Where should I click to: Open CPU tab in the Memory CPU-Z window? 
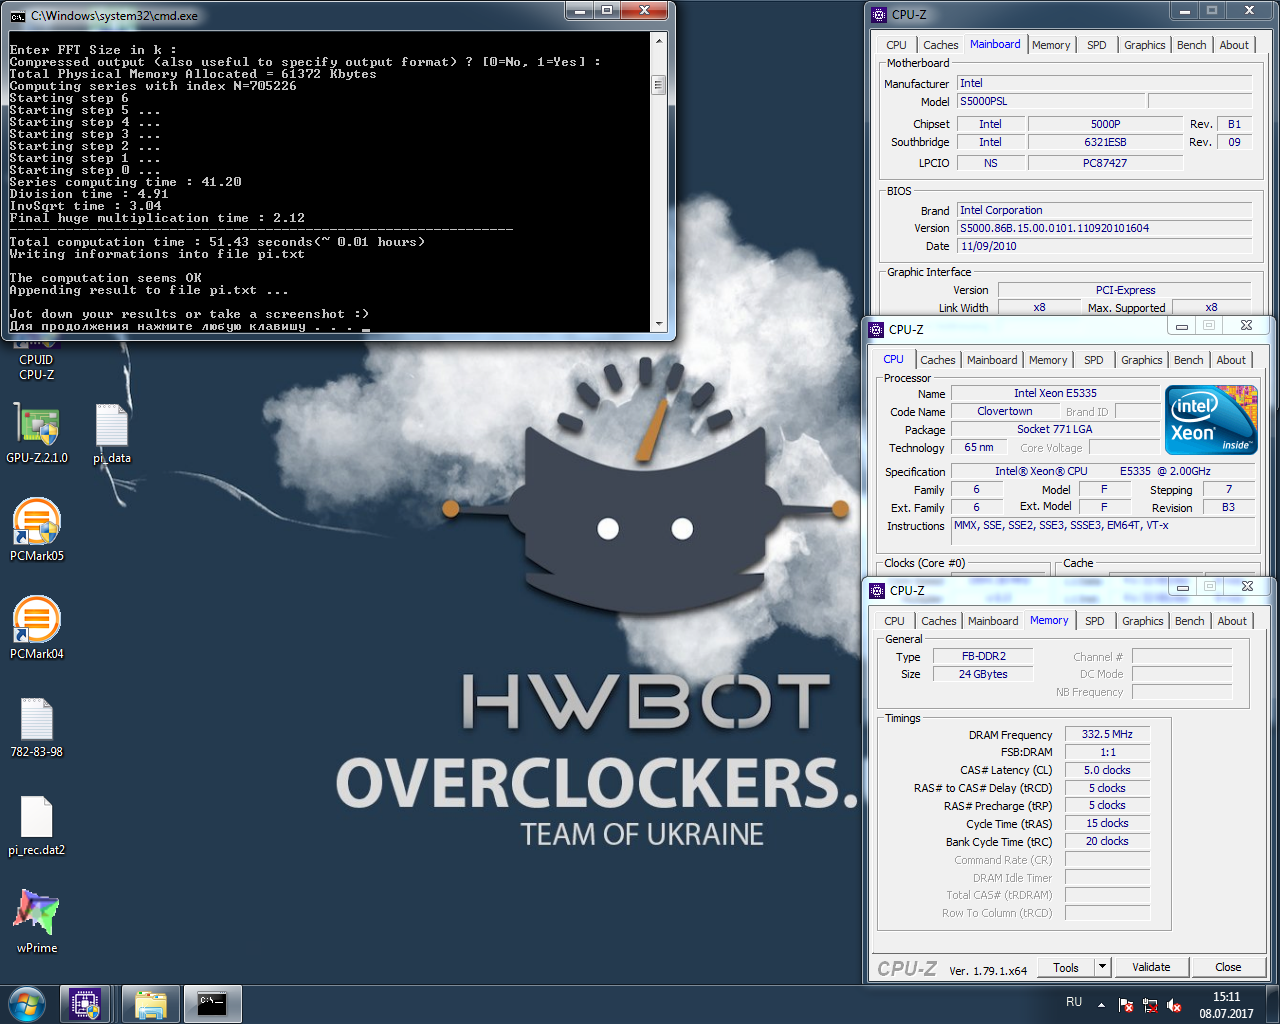(894, 621)
